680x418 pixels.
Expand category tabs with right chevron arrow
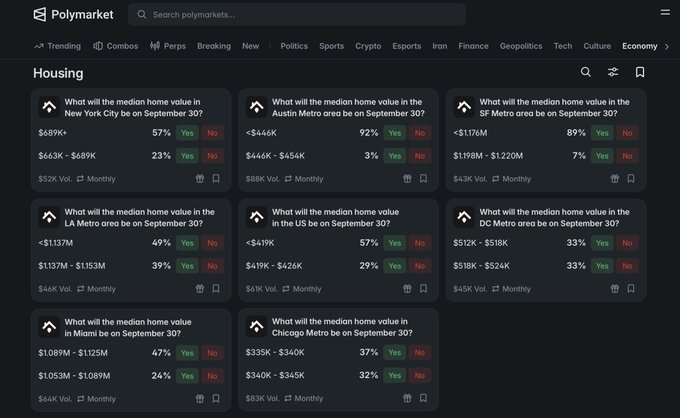667,46
